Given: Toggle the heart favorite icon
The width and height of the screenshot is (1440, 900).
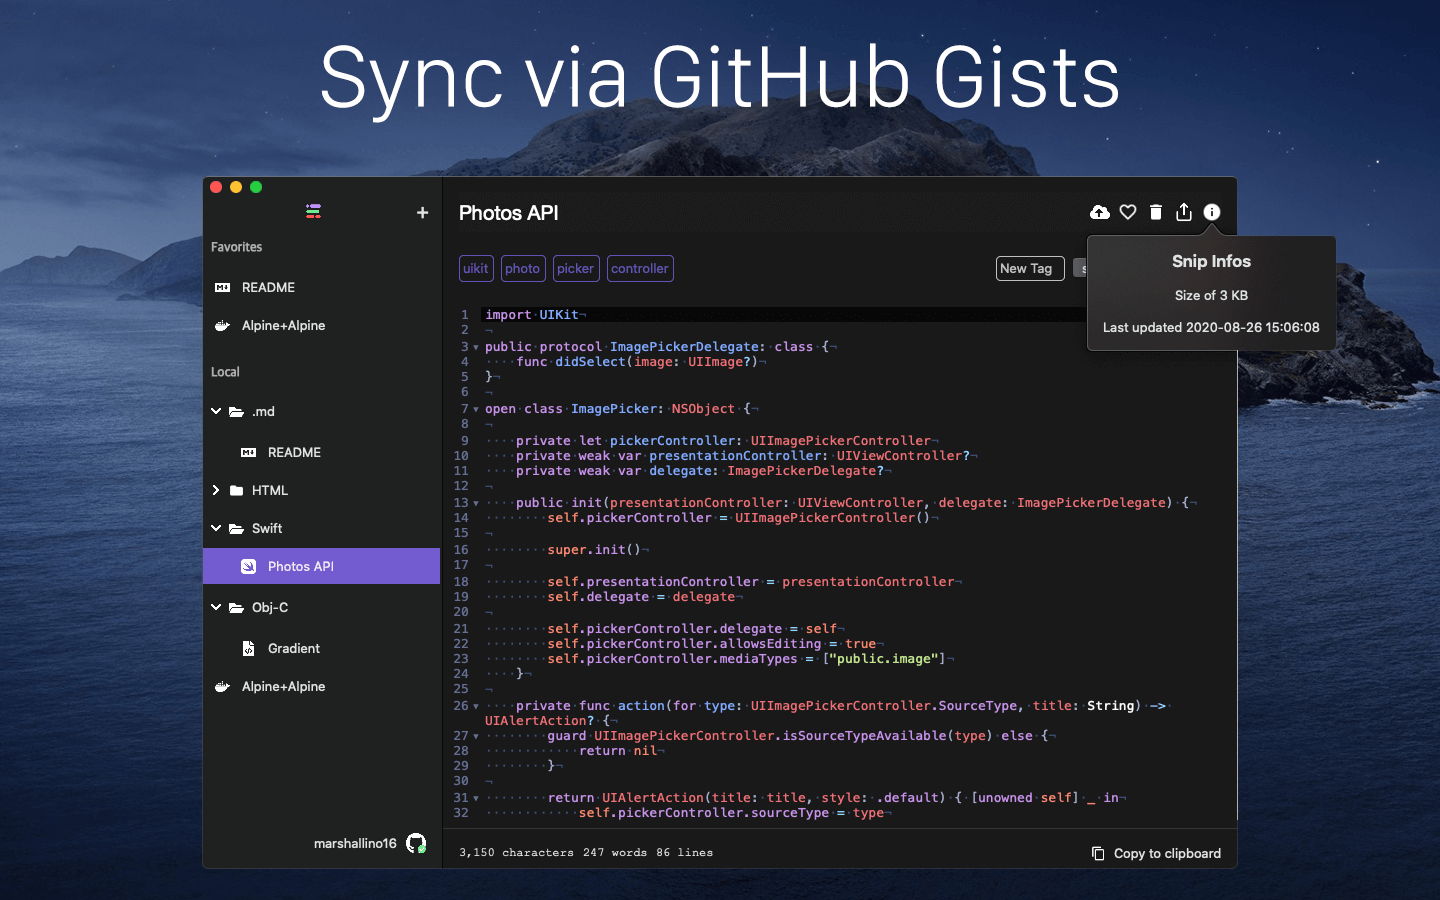Looking at the screenshot, I should pos(1128,212).
